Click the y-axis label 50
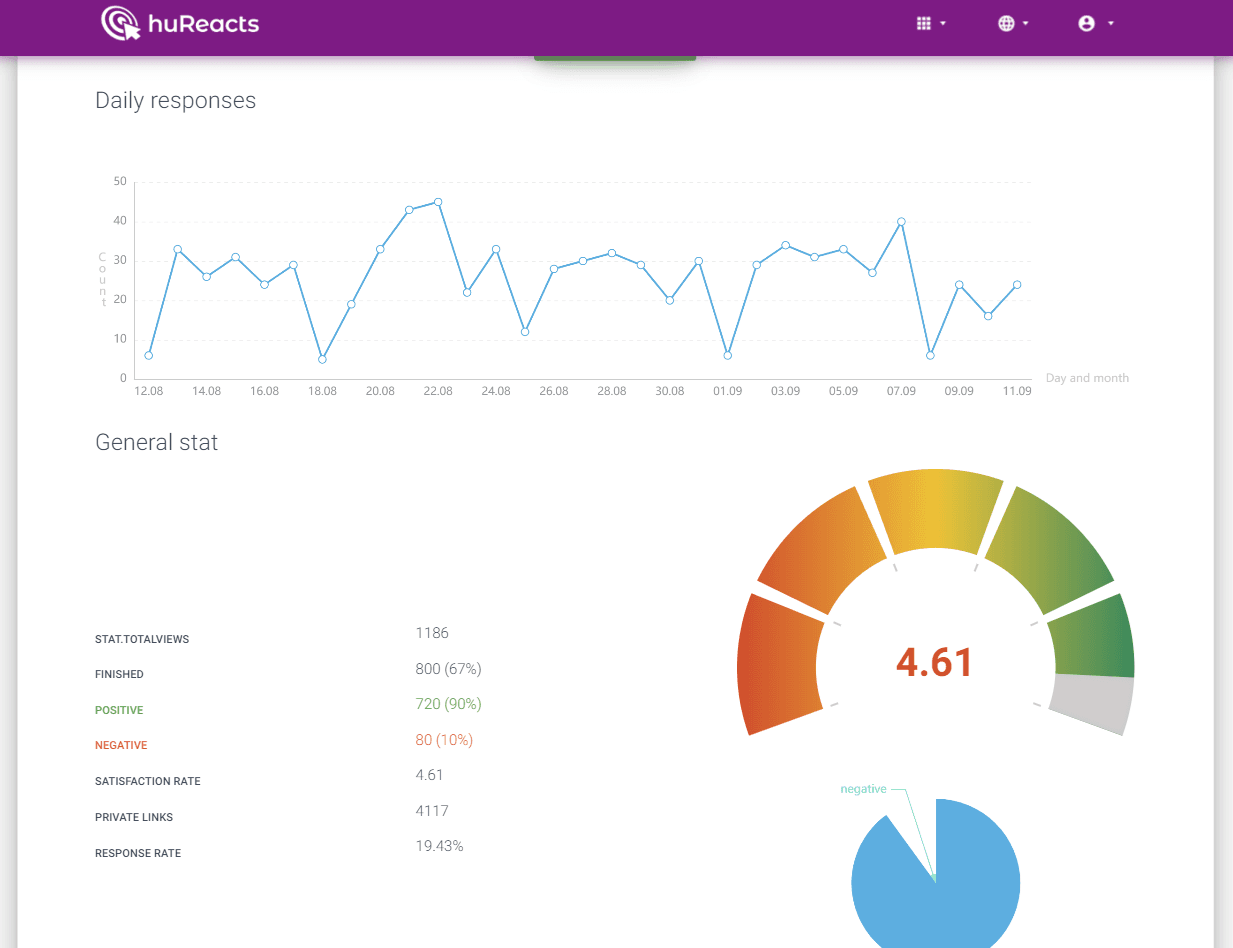This screenshot has height=948, width=1233. [x=120, y=182]
